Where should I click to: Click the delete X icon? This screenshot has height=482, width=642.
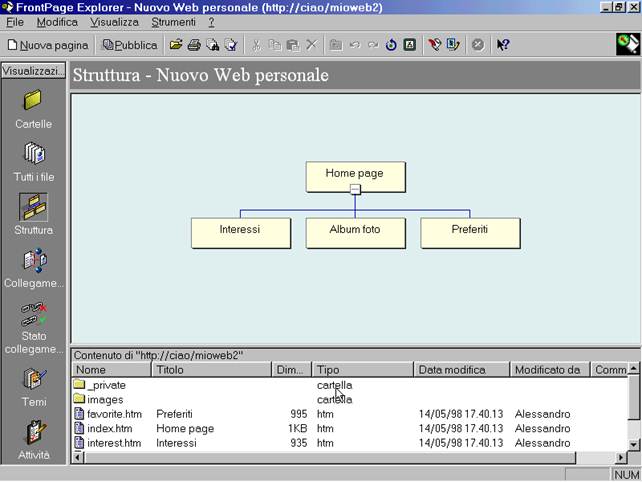point(312,45)
